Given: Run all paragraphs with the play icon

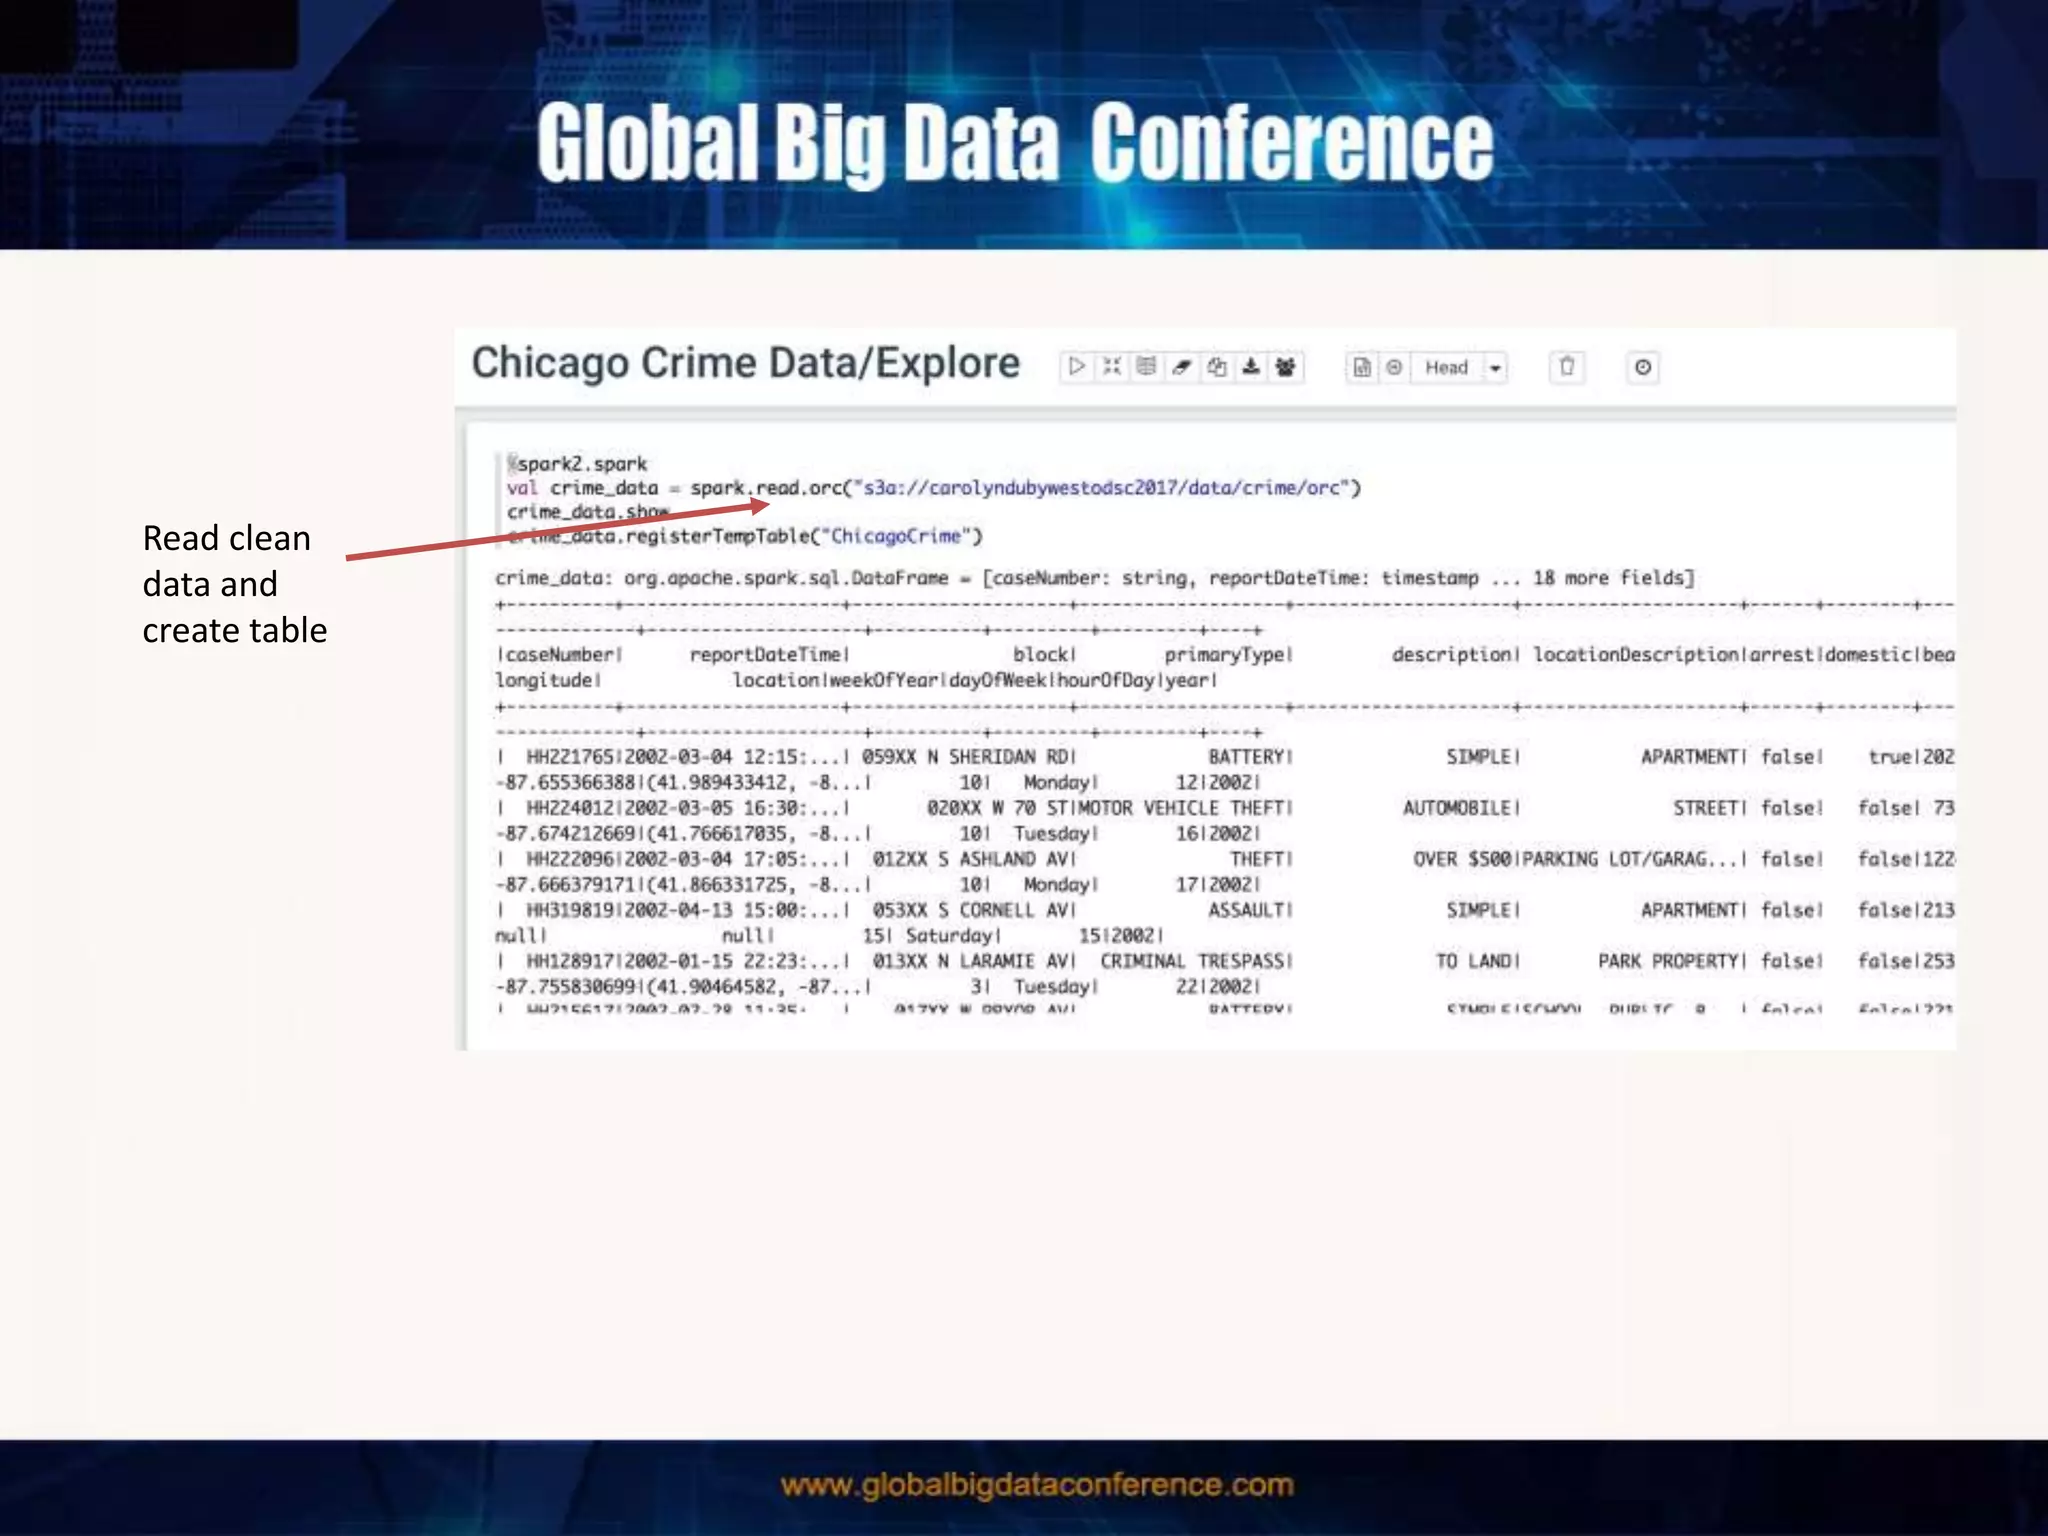Looking at the screenshot, I should (1076, 367).
